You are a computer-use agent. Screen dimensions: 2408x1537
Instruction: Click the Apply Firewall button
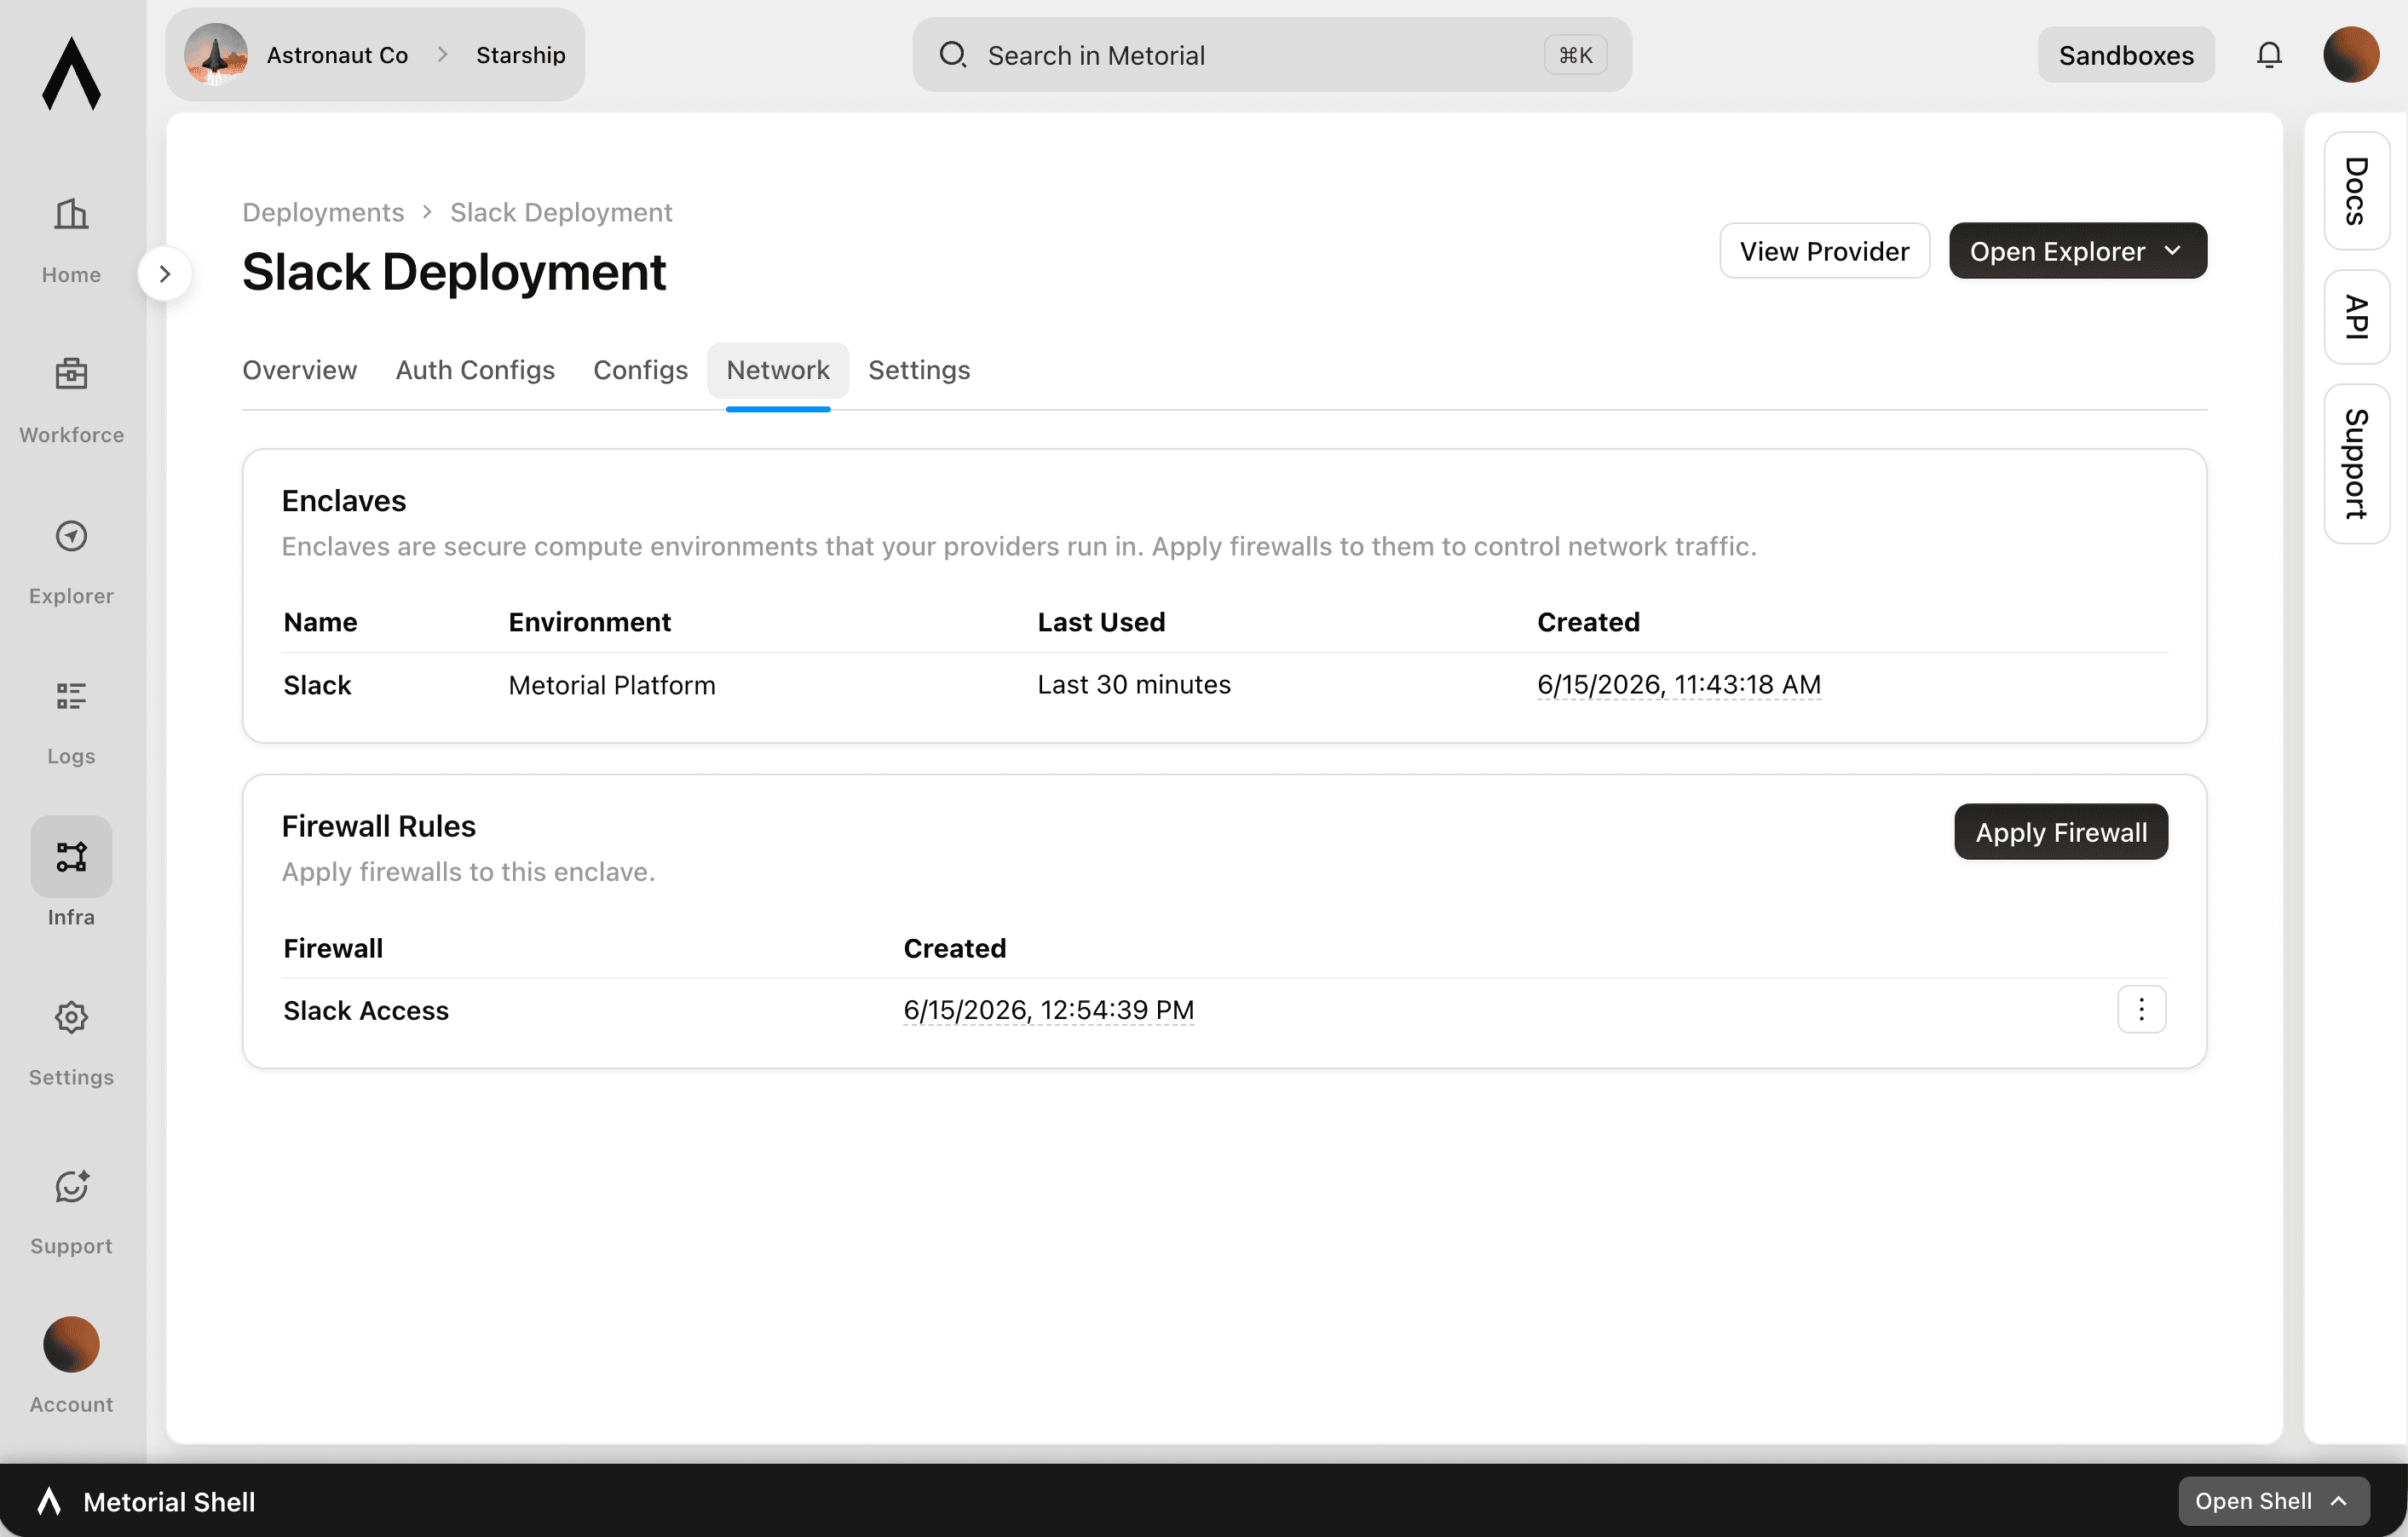[x=2061, y=832]
